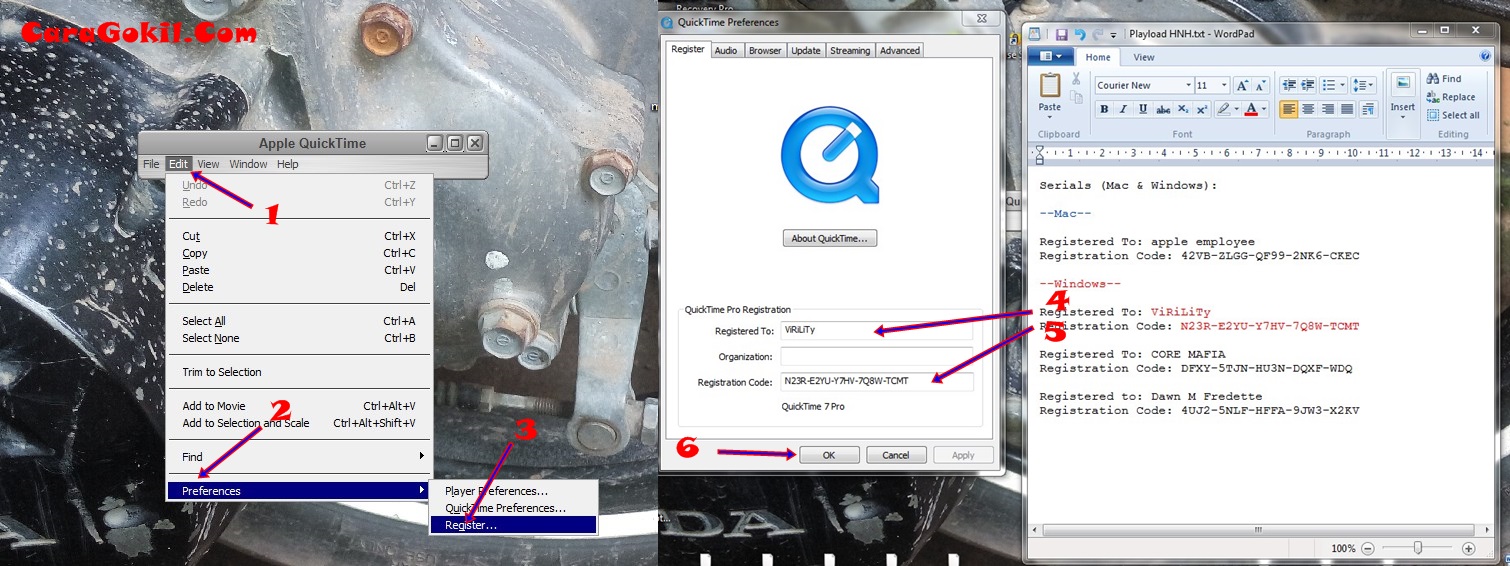The height and width of the screenshot is (566, 1510).
Task: Expand the Paste dropdown arrow
Action: point(1050,117)
